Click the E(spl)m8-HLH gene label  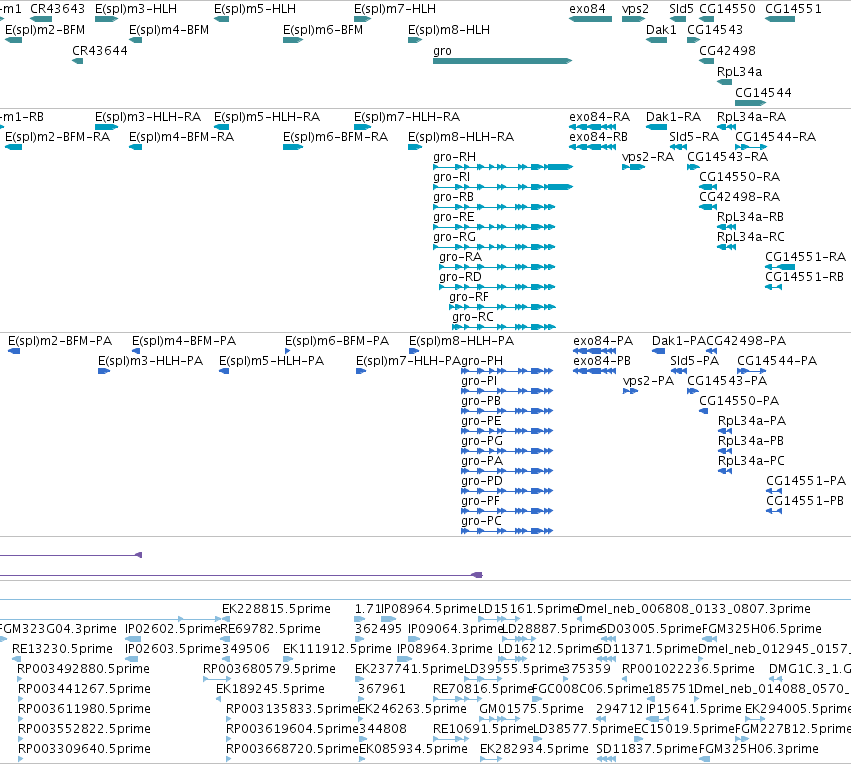point(449,30)
